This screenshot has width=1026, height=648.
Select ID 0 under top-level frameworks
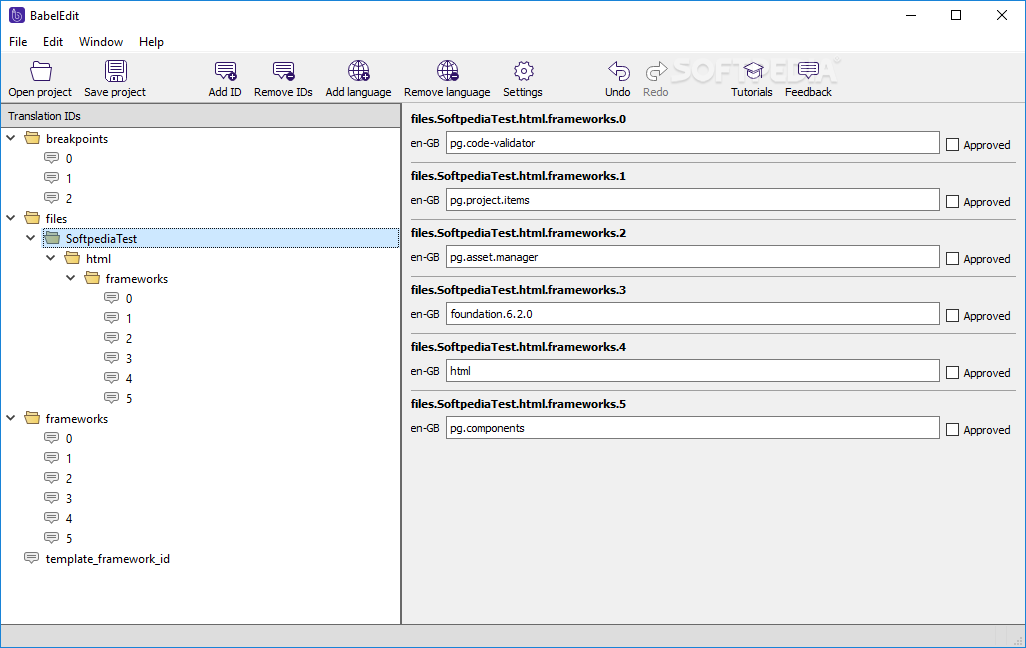pos(69,439)
